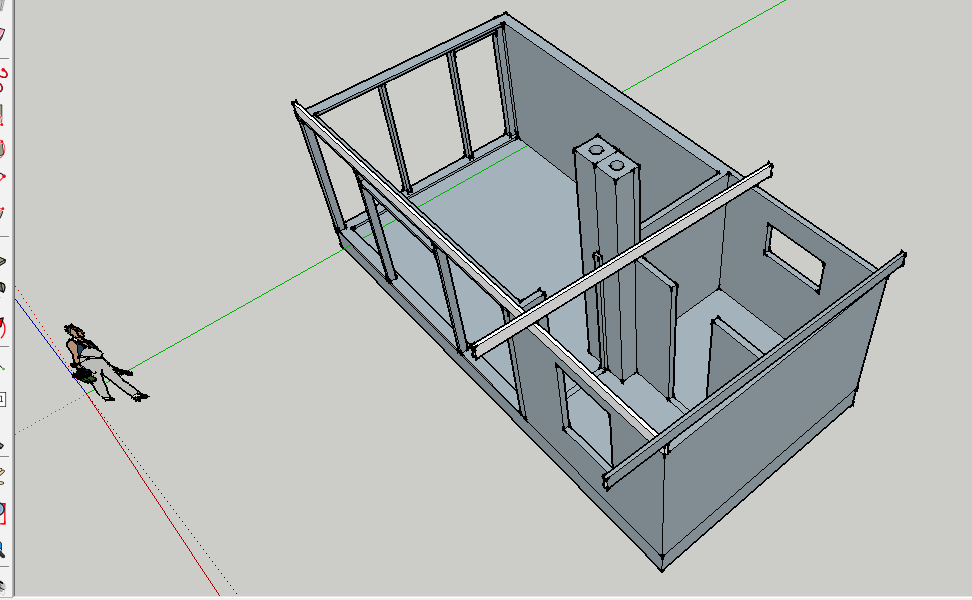The width and height of the screenshot is (972, 600).
Task: Select the red Arc drawing tool
Action: click(3, 73)
